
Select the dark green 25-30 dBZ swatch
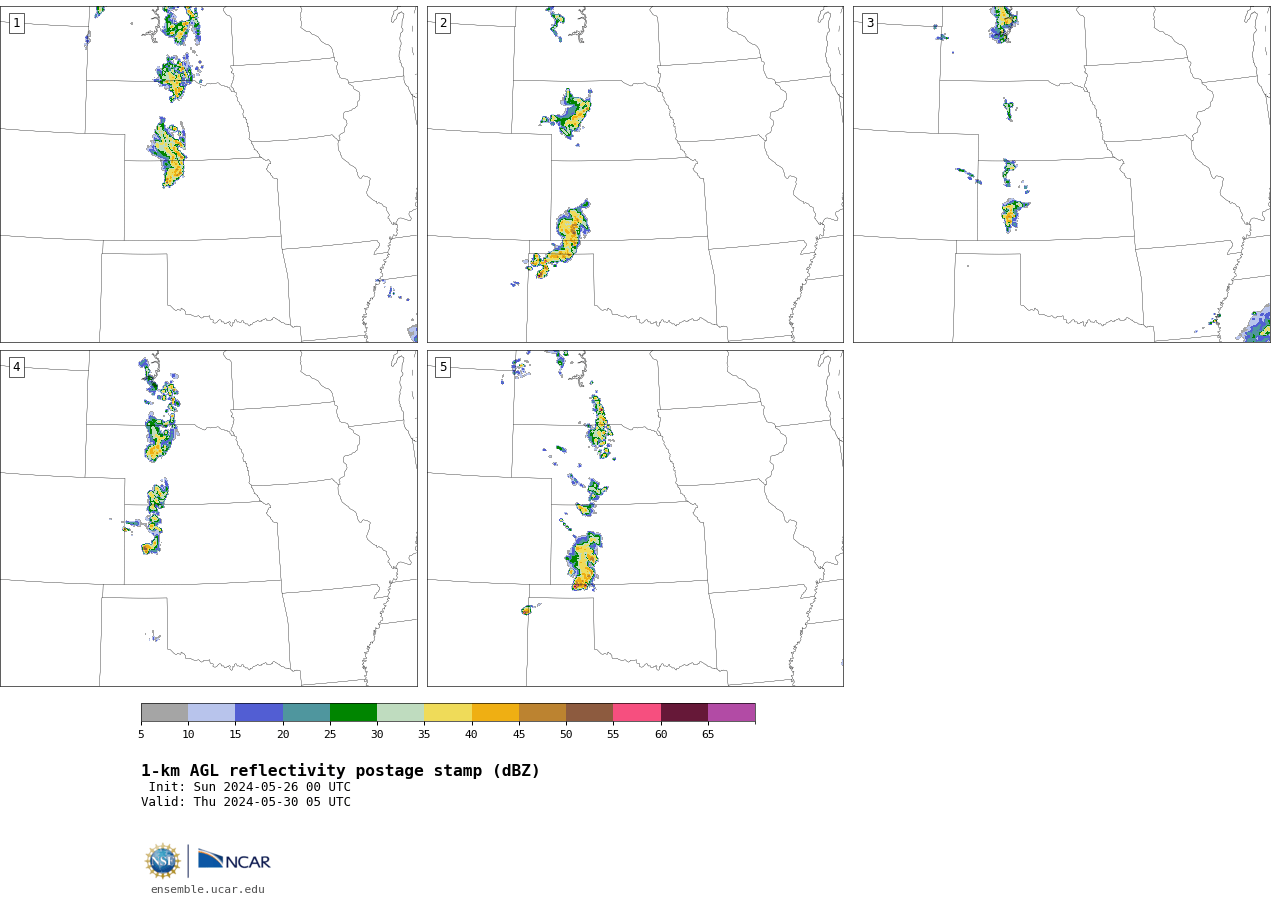click(x=353, y=713)
